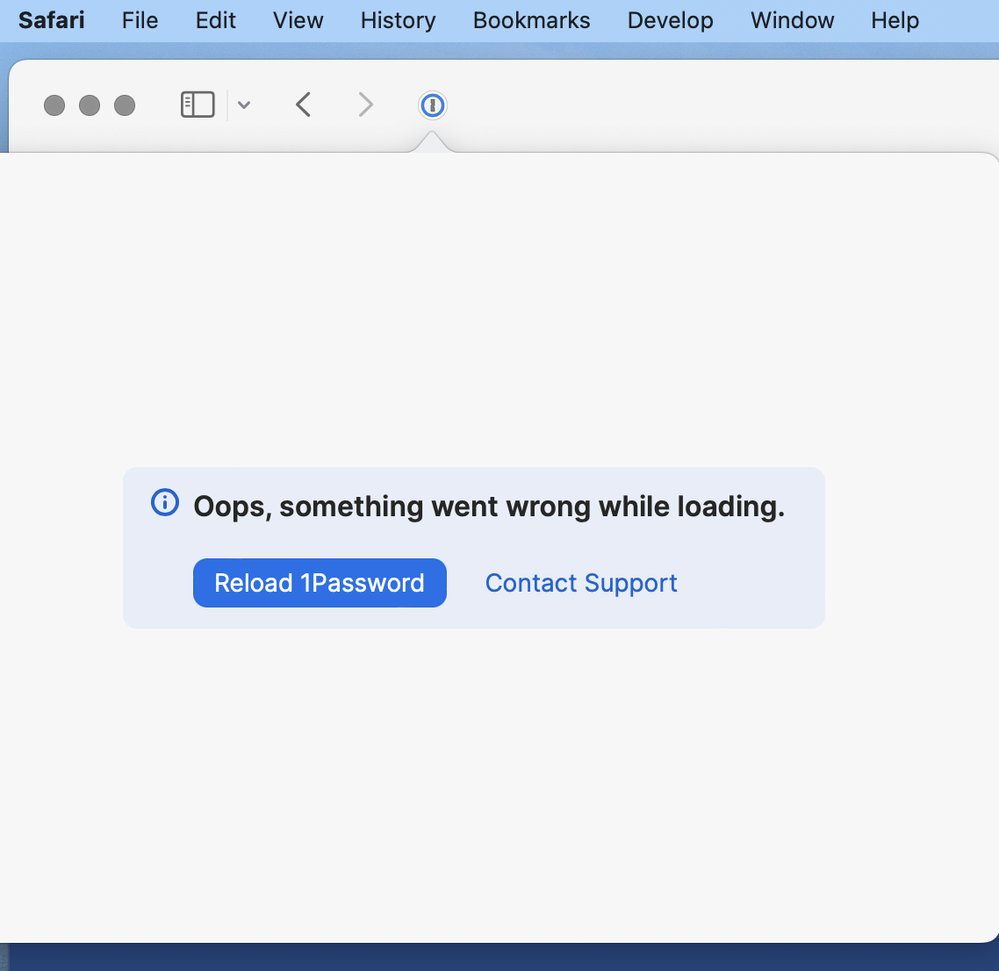Open the History menu
This screenshot has width=999, height=971.
(398, 20)
